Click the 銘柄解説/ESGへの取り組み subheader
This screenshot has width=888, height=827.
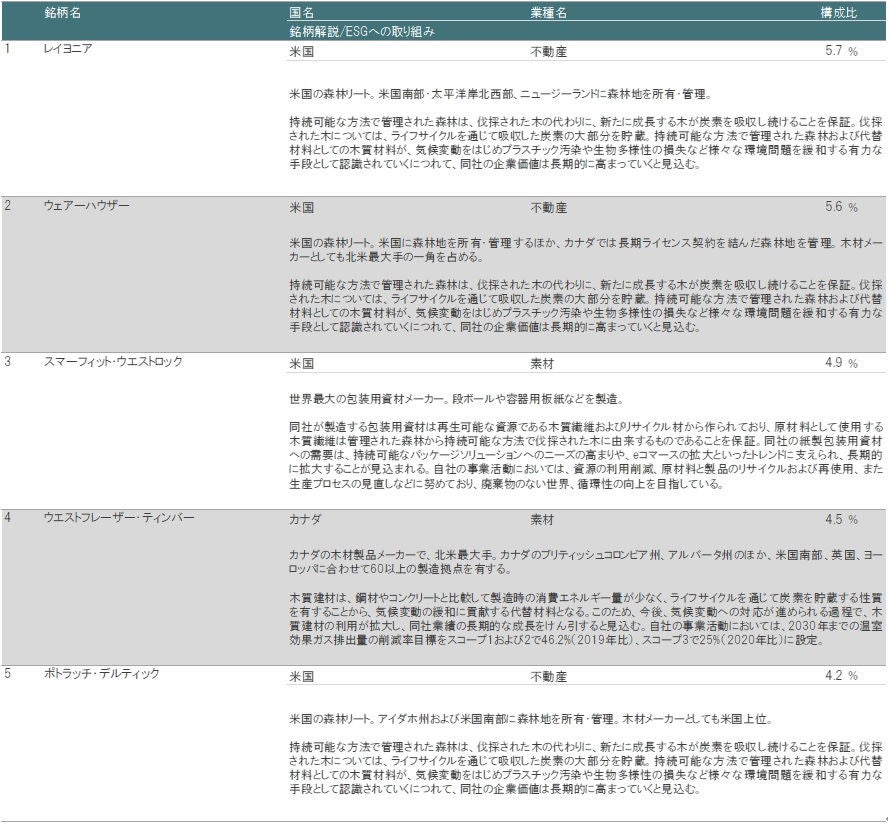[361, 32]
